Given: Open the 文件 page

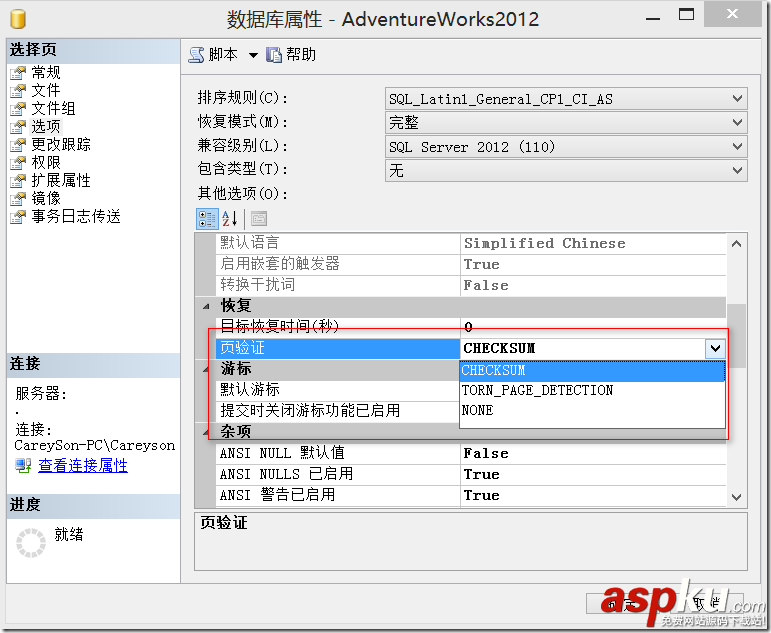Looking at the screenshot, I should (46, 90).
